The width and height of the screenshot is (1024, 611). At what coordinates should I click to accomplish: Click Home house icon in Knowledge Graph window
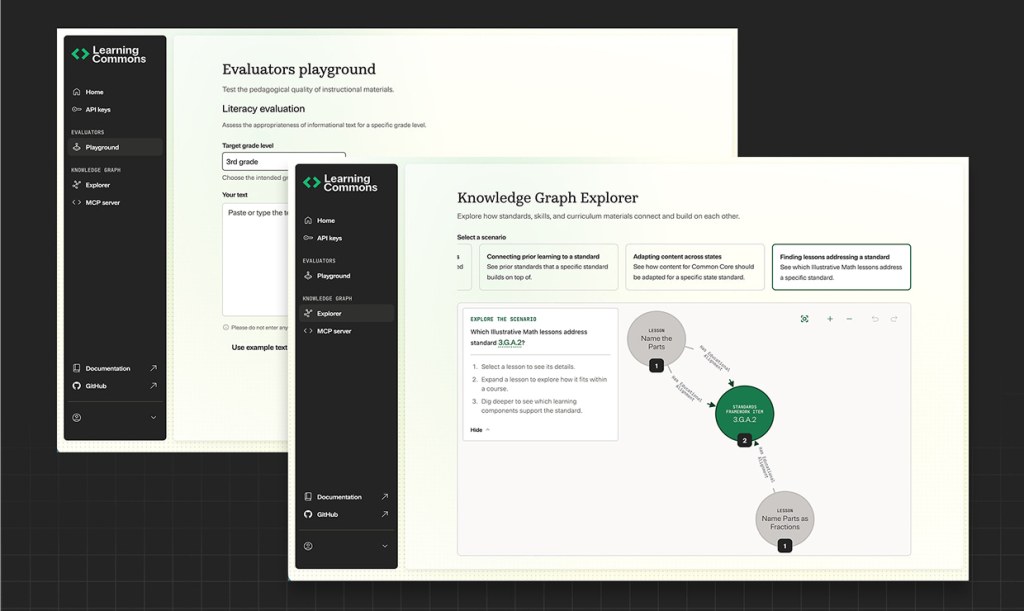[x=308, y=221]
